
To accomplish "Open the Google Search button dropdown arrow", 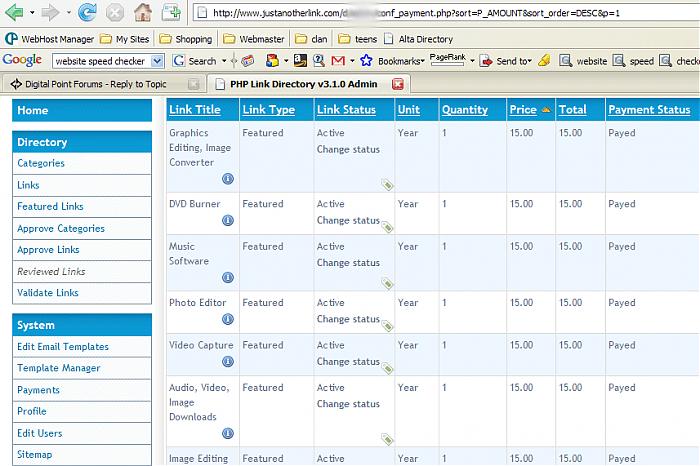I will pyautogui.click(x=224, y=61).
